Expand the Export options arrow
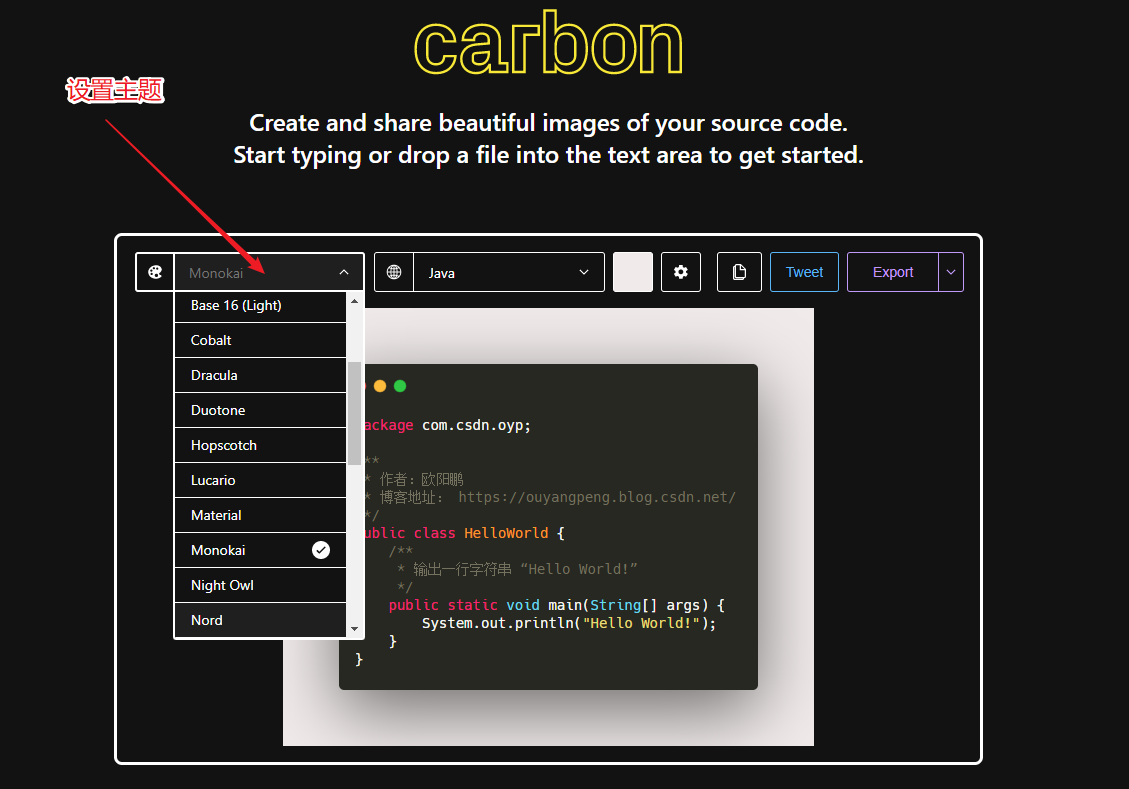 coord(950,272)
